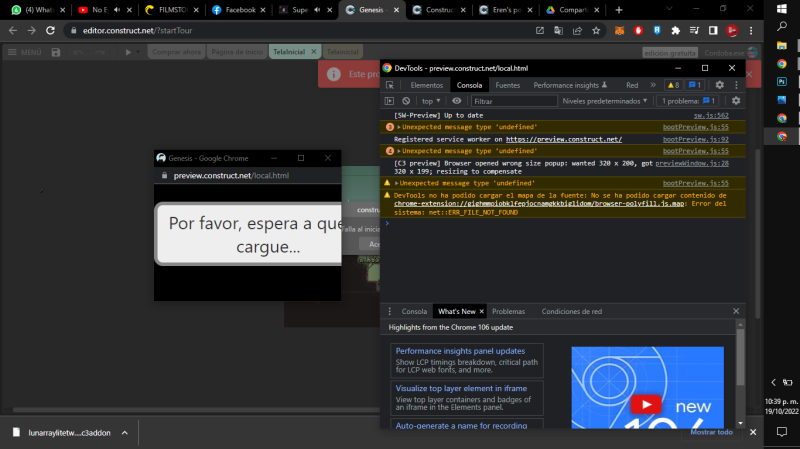Click Mostrar todo downloads link
The width and height of the screenshot is (800, 449).
click(x=711, y=432)
